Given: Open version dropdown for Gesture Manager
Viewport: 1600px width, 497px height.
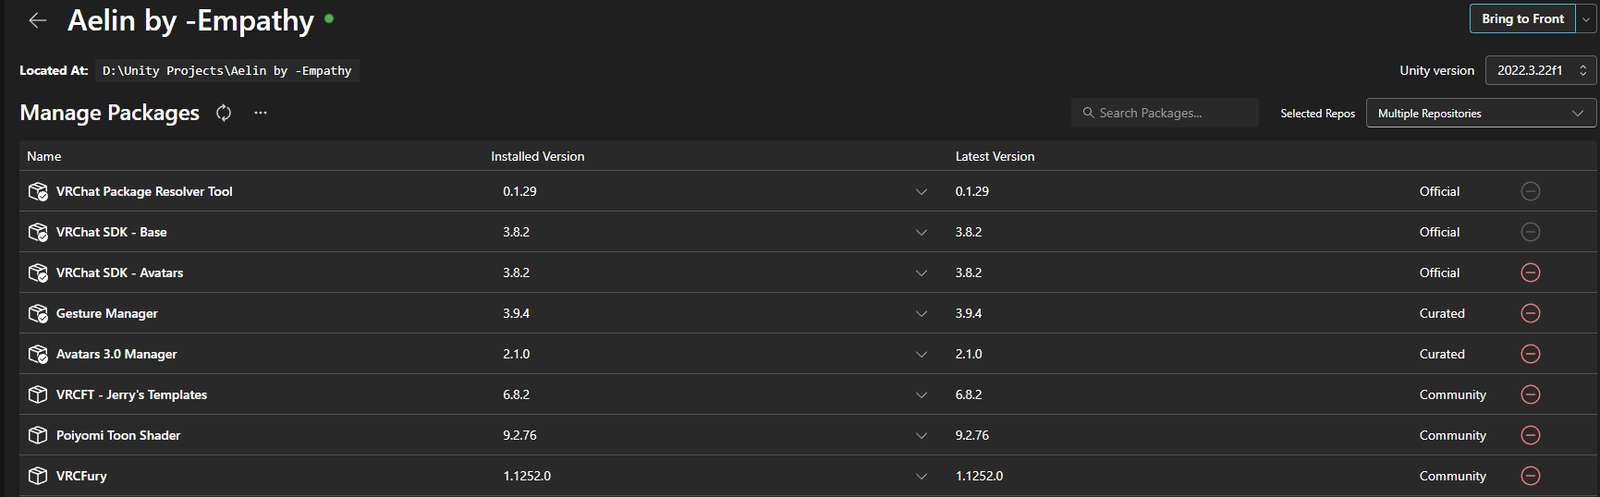Looking at the screenshot, I should point(921,314).
